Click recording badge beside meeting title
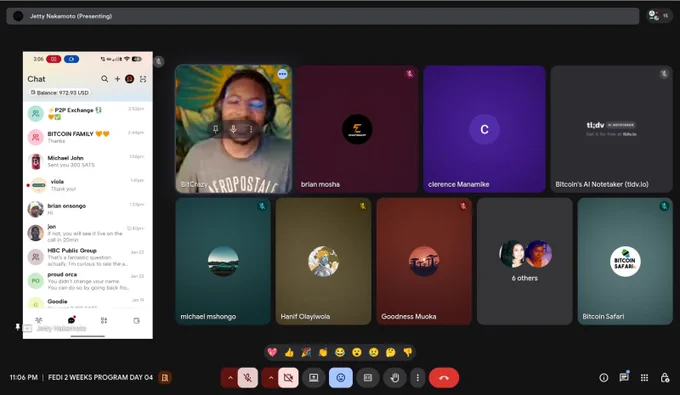Viewport: 680px width, 395px height. point(165,378)
